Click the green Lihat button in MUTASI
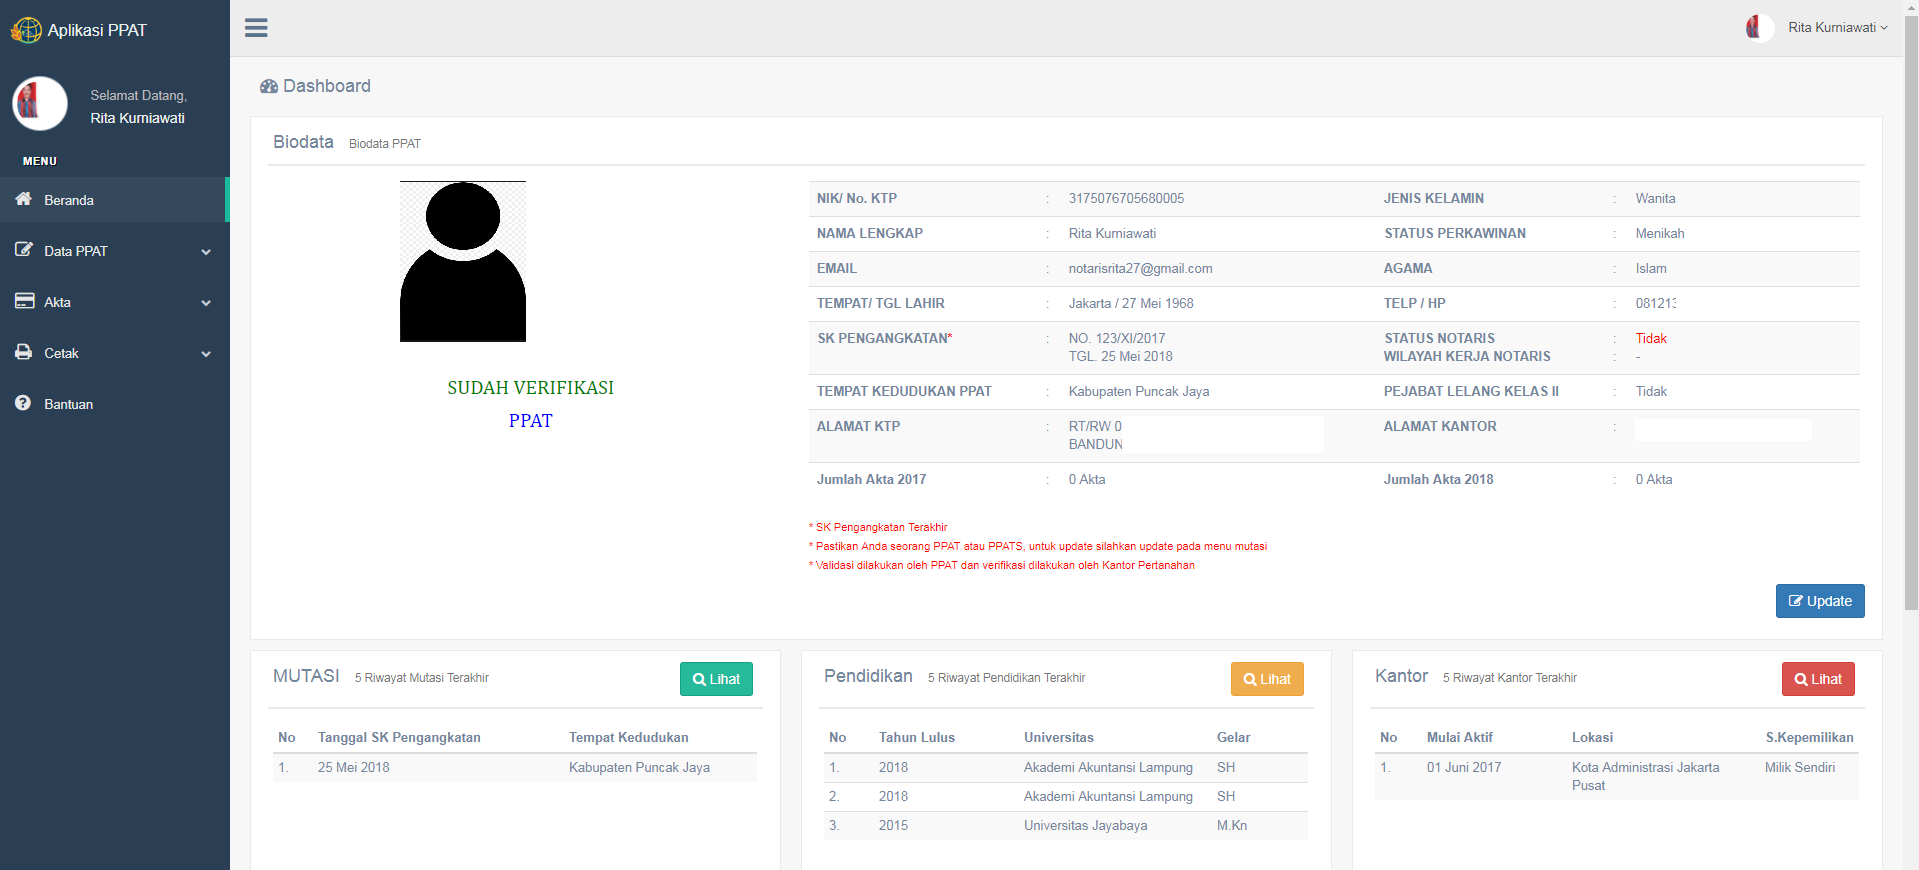Screen dimensions: 1919x870 click(x=716, y=679)
